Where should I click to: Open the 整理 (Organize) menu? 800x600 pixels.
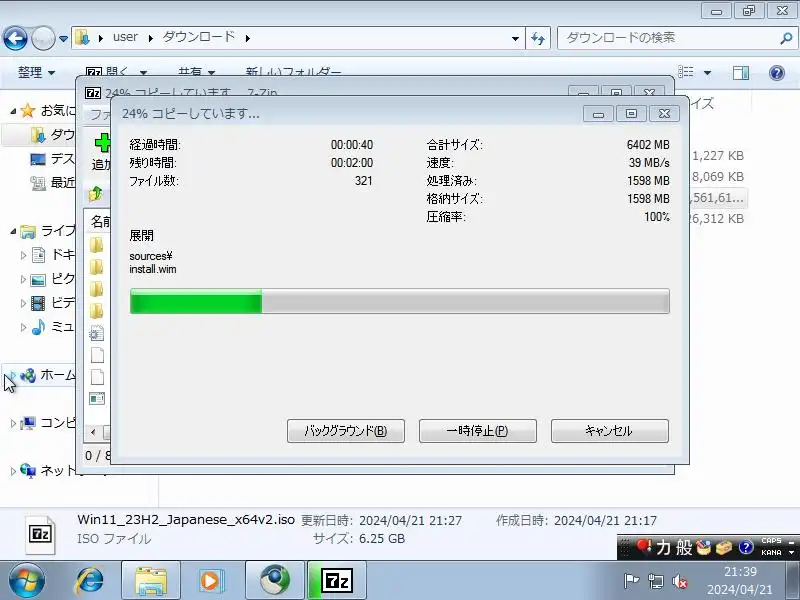(36, 72)
